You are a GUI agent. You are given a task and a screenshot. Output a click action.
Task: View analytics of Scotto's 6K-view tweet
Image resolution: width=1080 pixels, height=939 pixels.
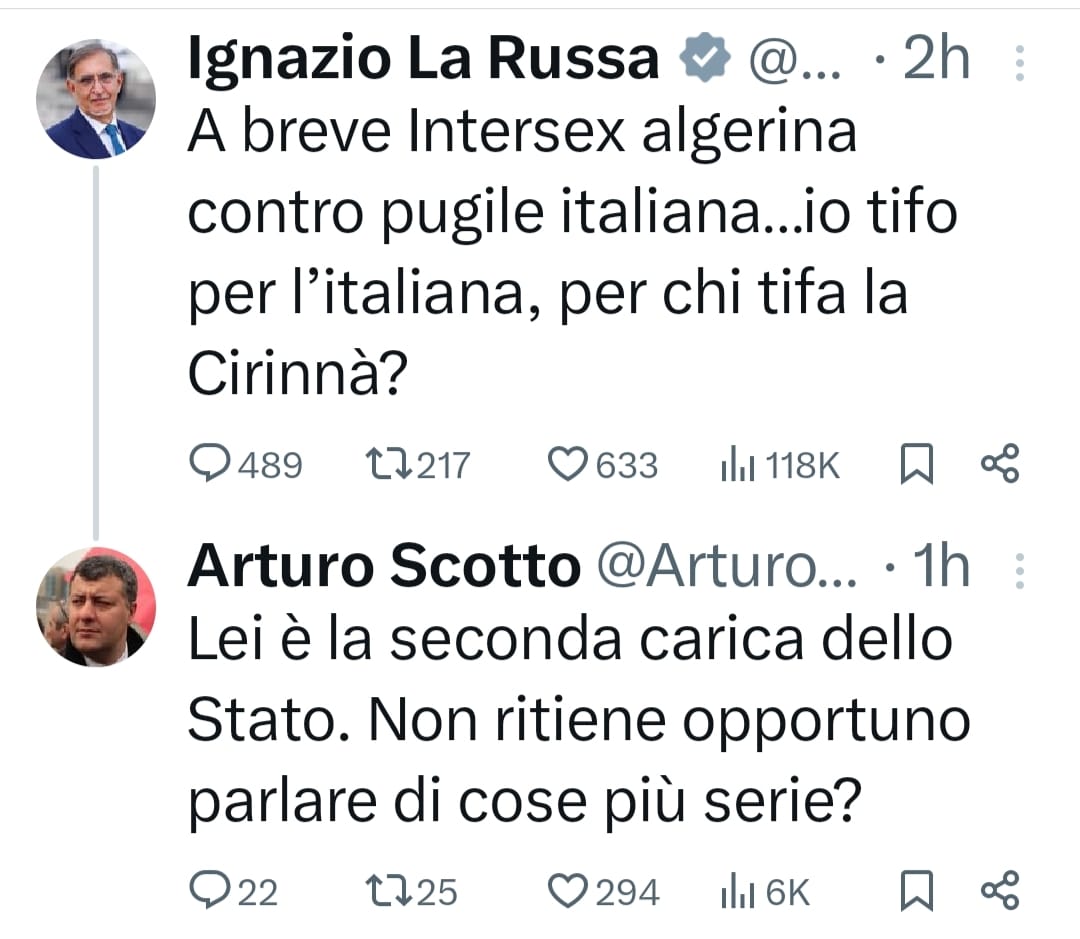click(736, 890)
